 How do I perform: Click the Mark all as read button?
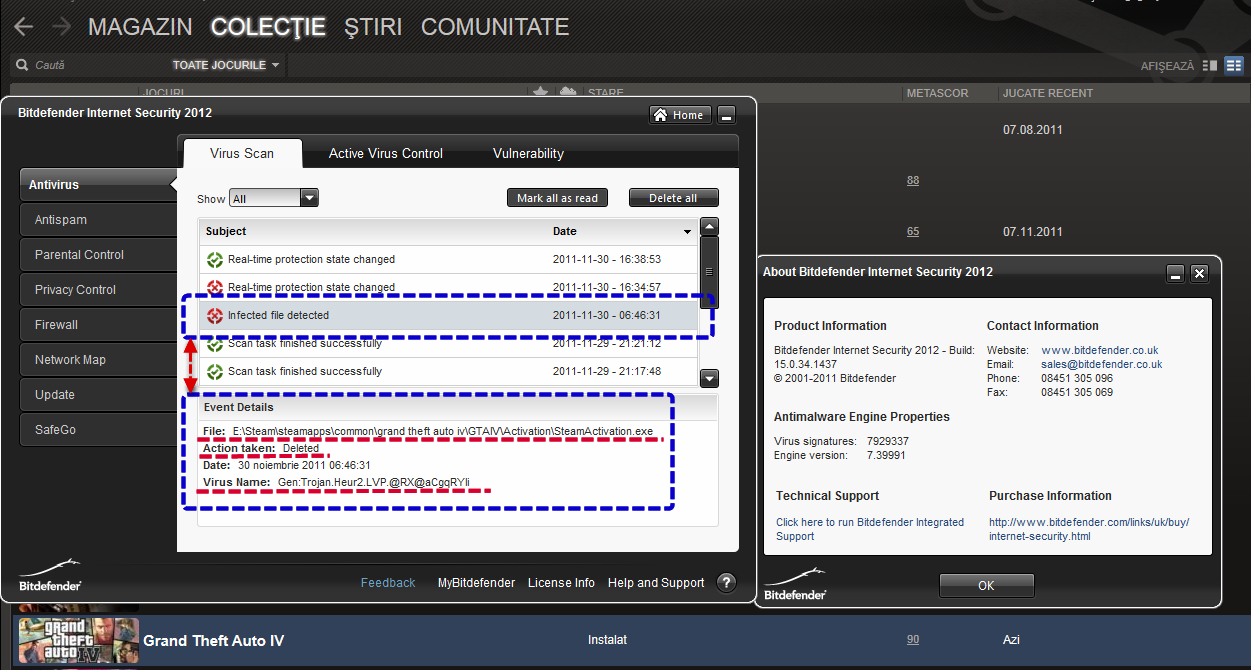557,198
